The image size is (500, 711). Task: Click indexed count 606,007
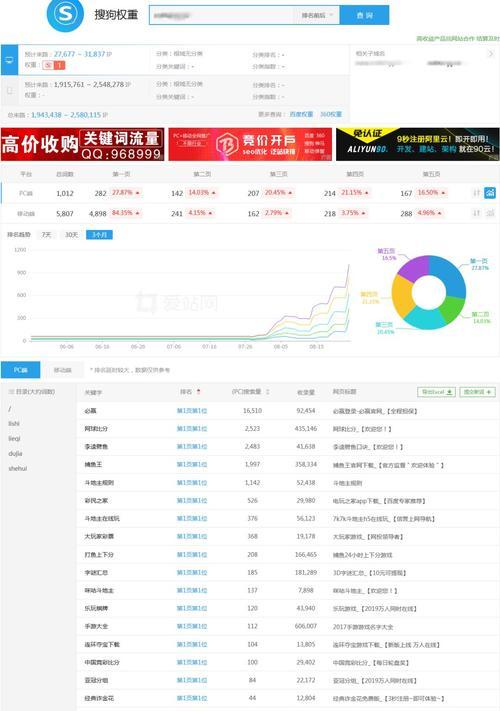point(306,626)
